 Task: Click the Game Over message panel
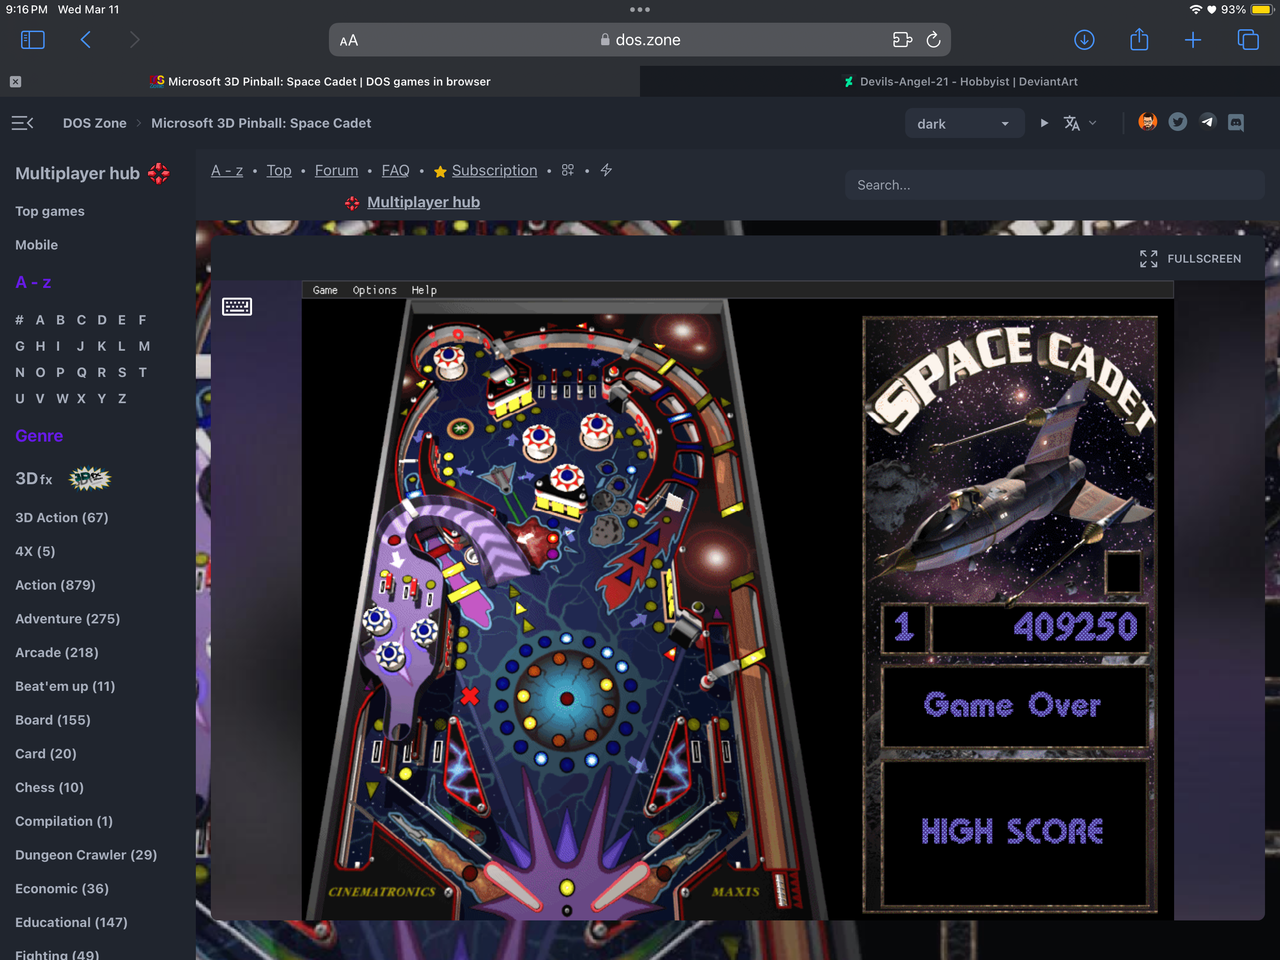(x=1014, y=706)
